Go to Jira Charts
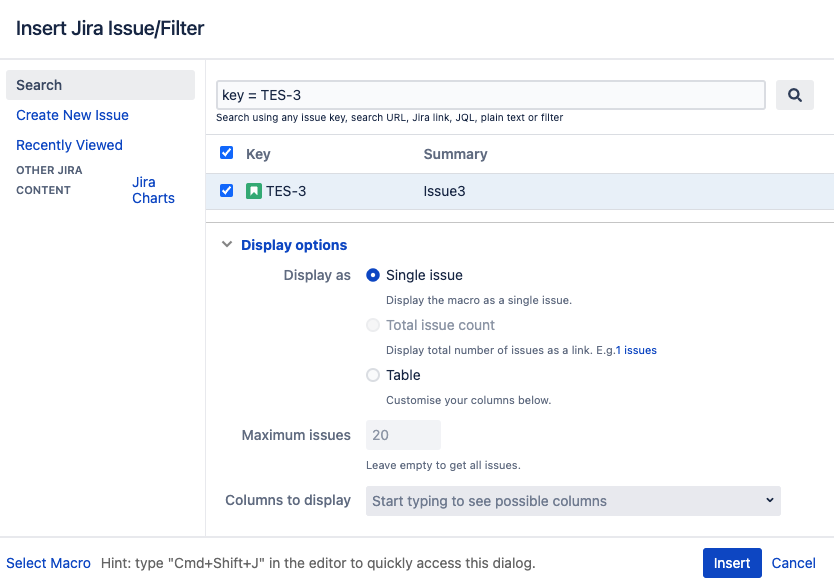Viewport: 834px width, 586px height. (153, 190)
